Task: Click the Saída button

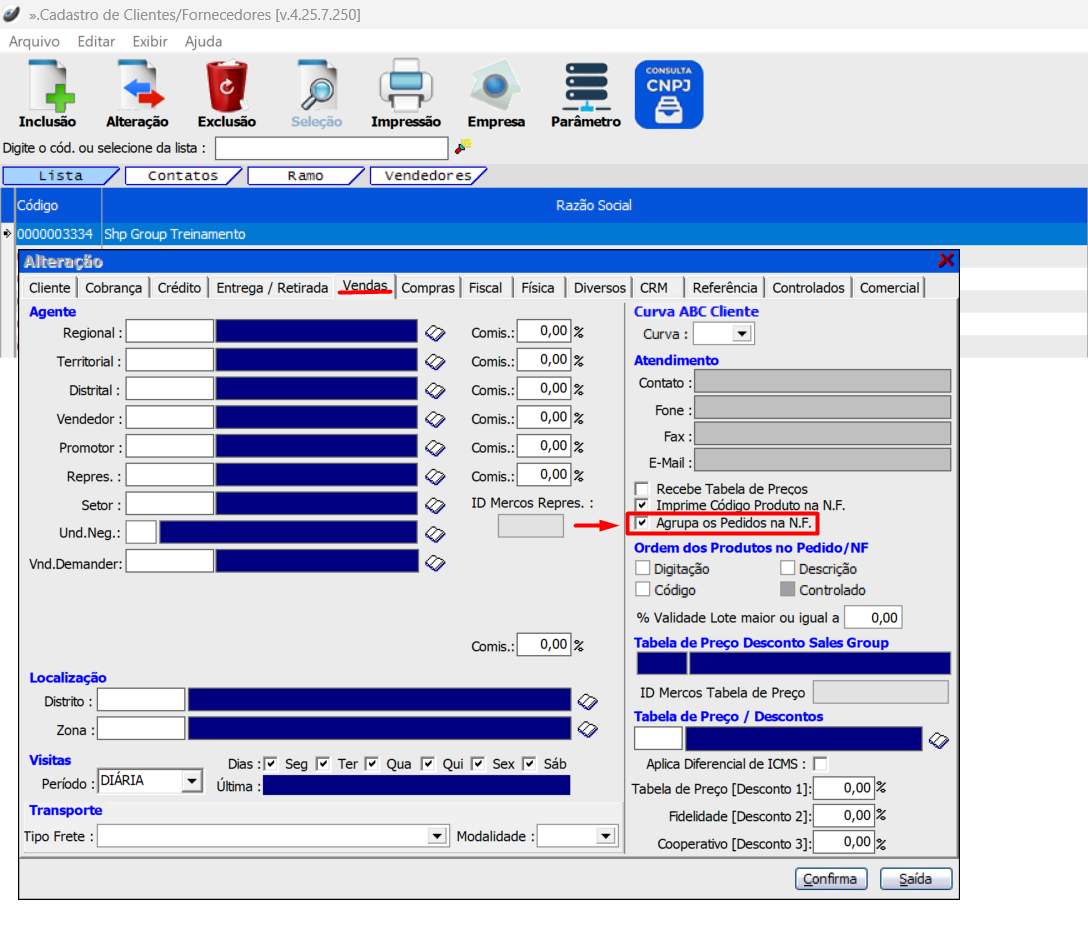Action: point(915,879)
